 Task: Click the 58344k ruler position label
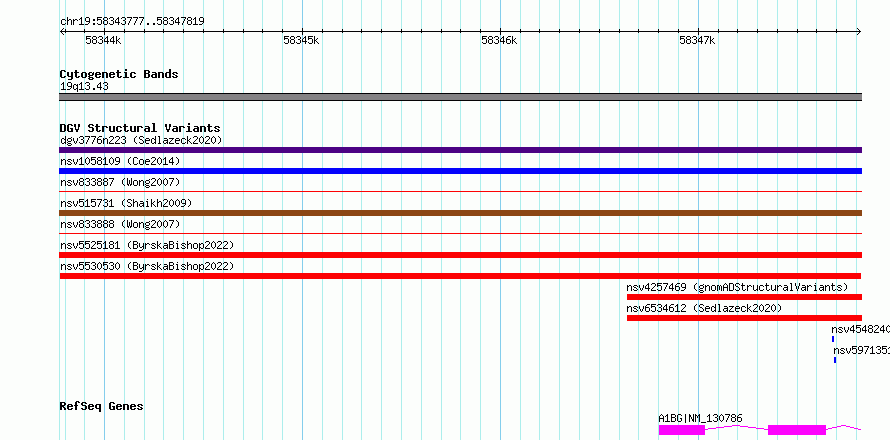(x=103, y=41)
